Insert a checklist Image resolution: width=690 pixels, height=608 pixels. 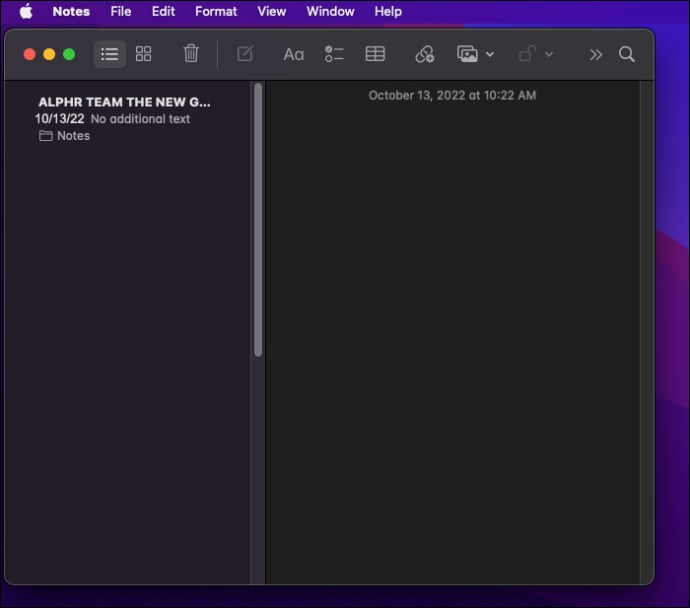(x=334, y=54)
